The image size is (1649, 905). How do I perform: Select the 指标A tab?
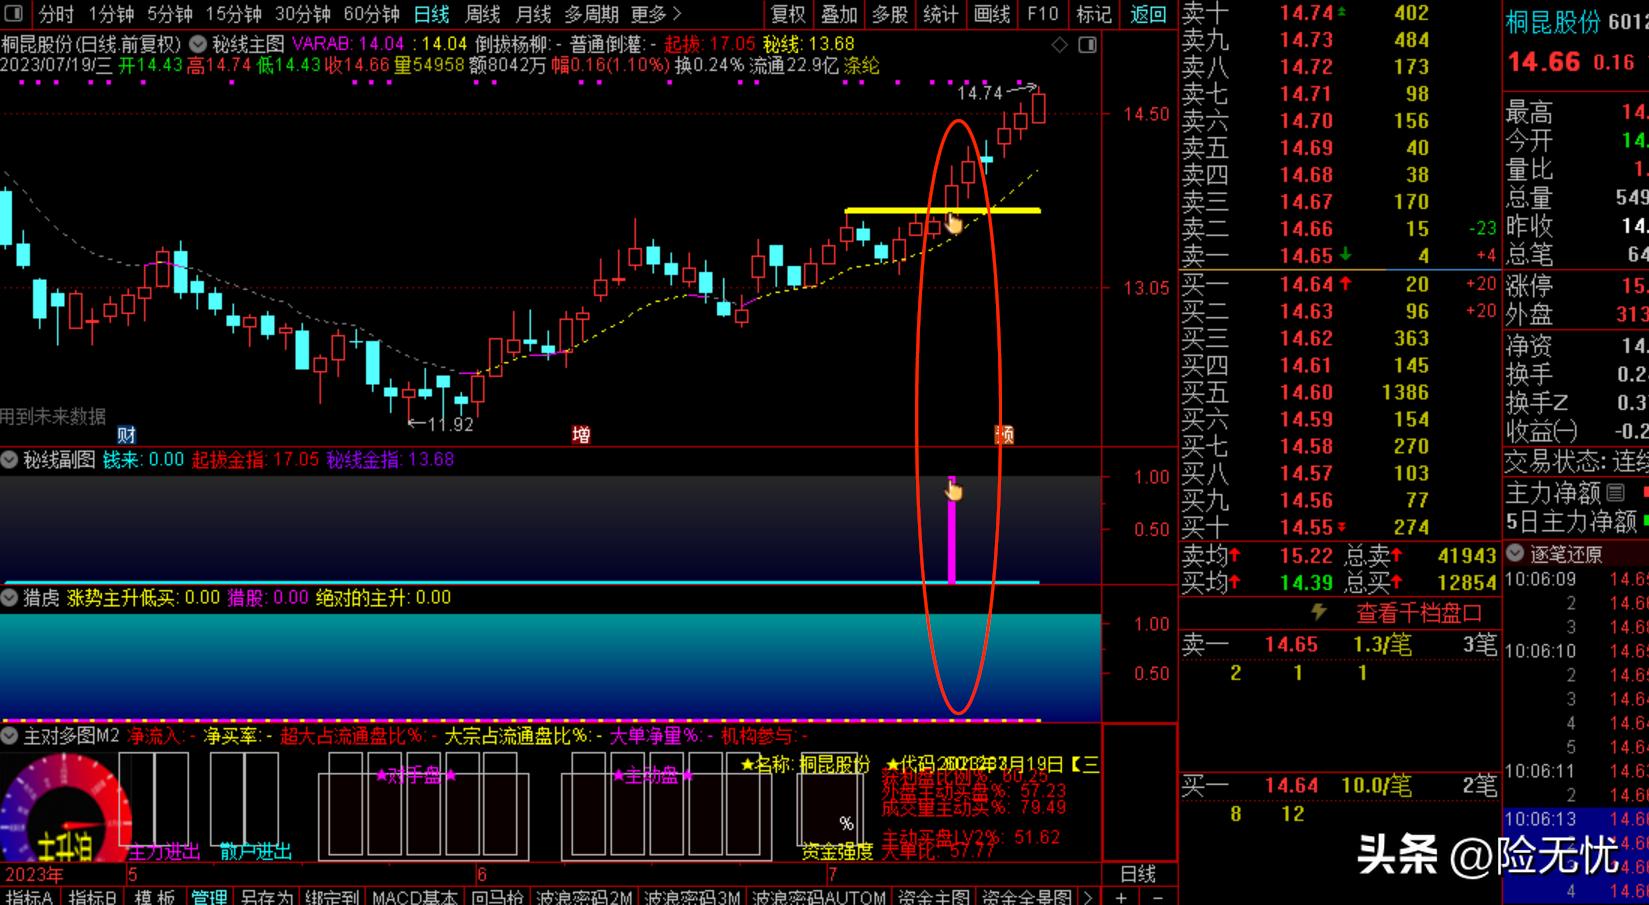(29, 897)
